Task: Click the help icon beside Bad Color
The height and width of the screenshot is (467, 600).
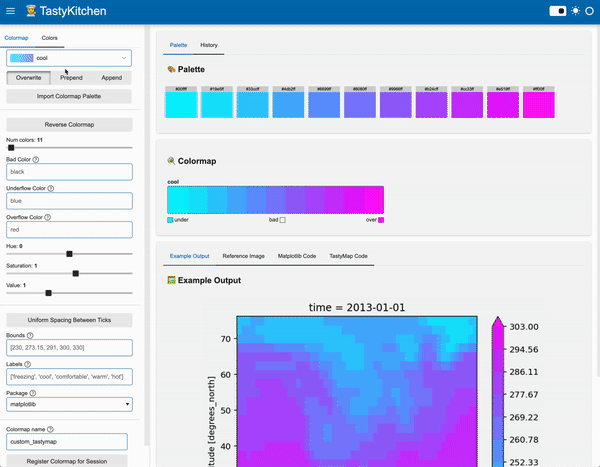Action: coord(36,159)
